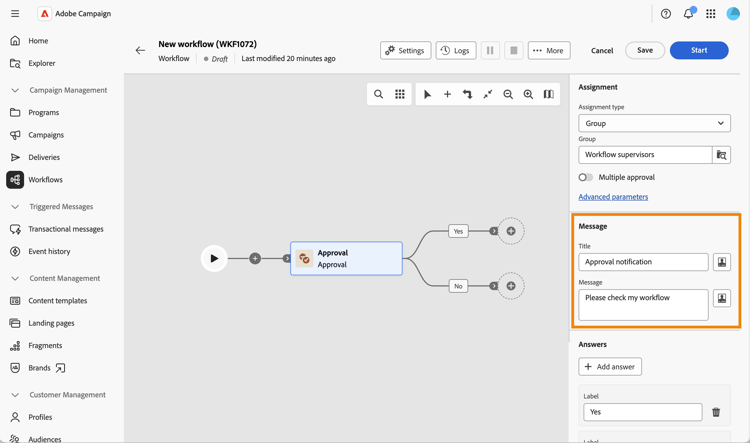Open personalization icon beside Title field
This screenshot has height=443, width=750.
722,262
